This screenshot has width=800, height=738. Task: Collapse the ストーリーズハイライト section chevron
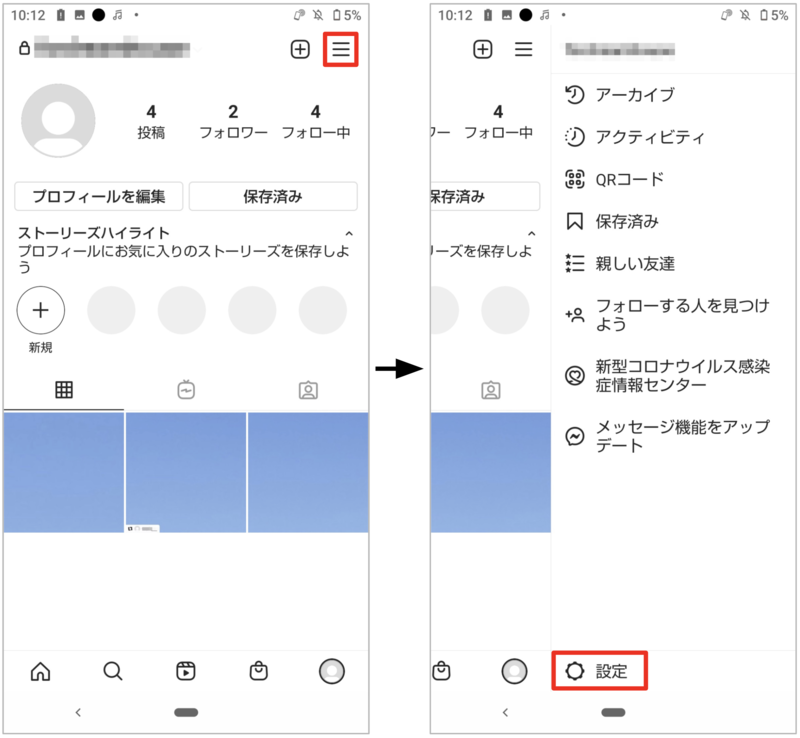click(350, 231)
